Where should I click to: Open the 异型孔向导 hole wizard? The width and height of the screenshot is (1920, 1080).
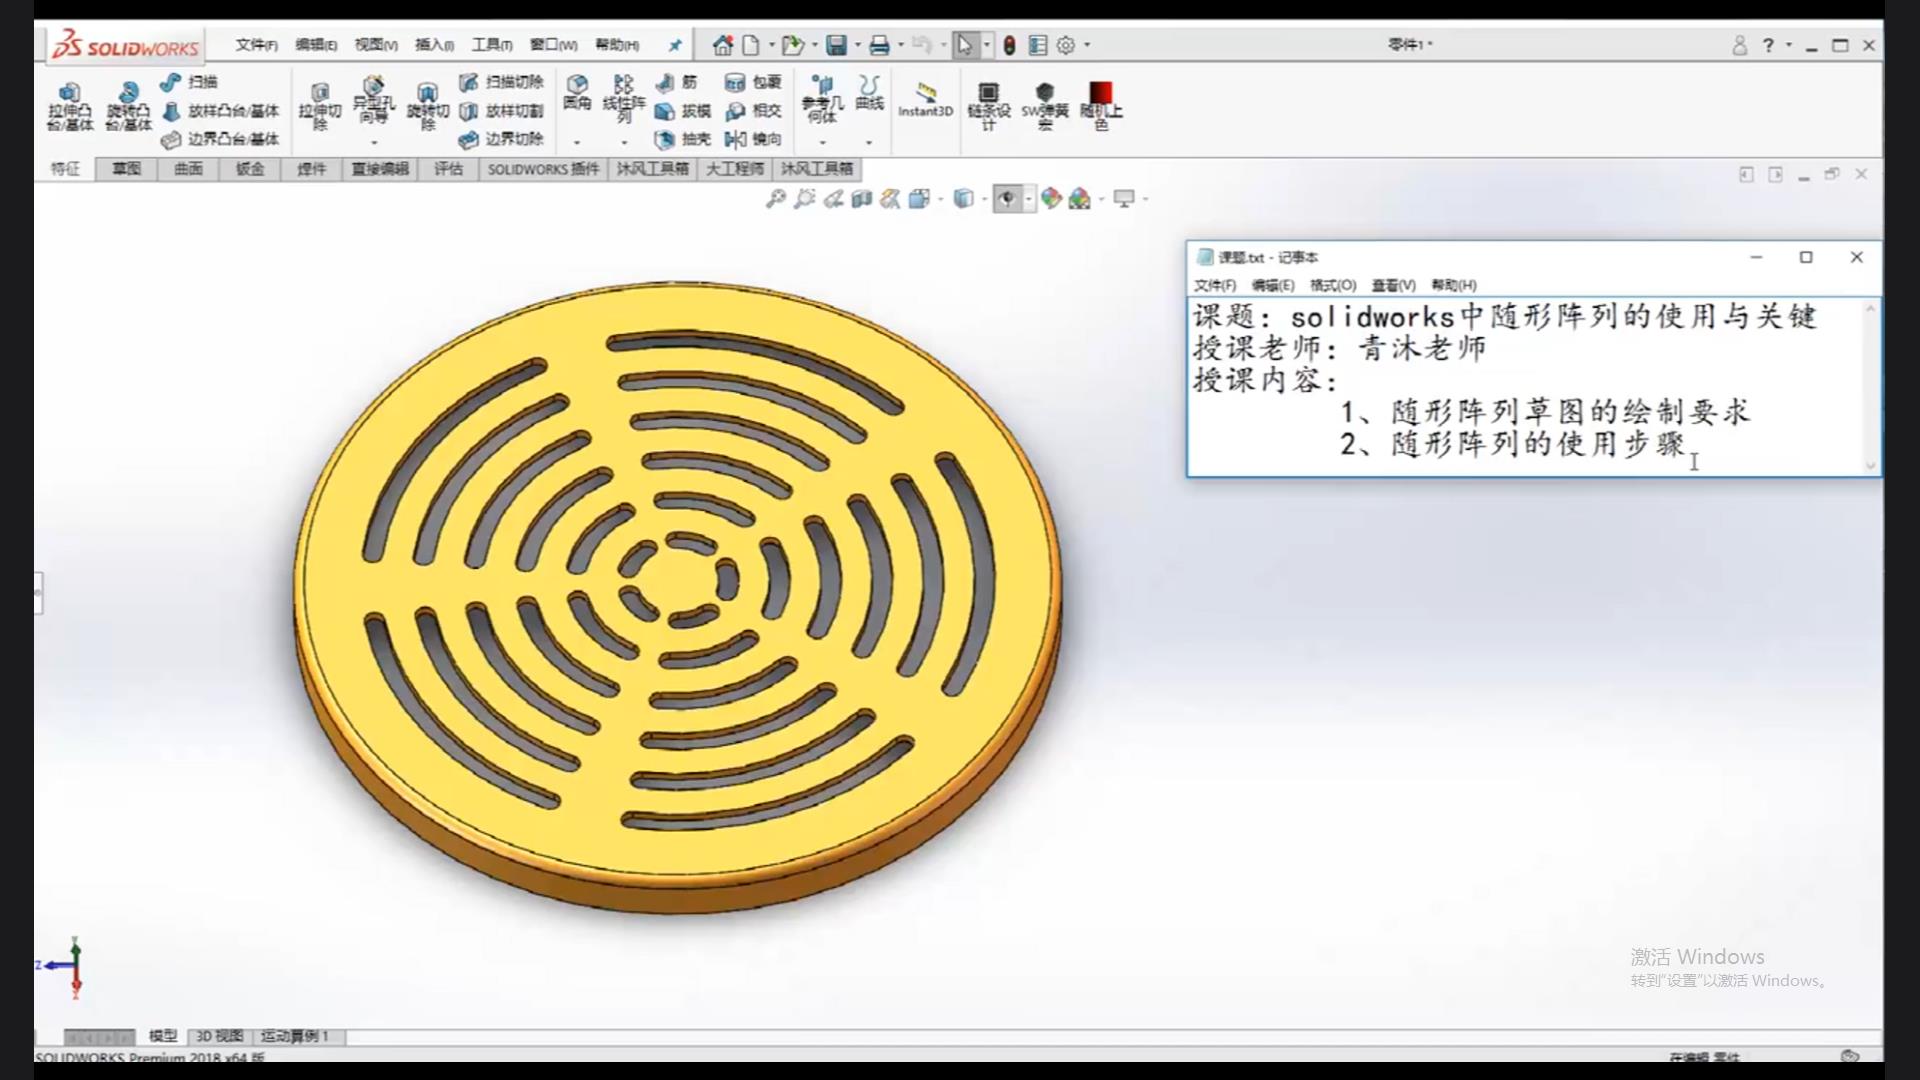click(x=374, y=98)
